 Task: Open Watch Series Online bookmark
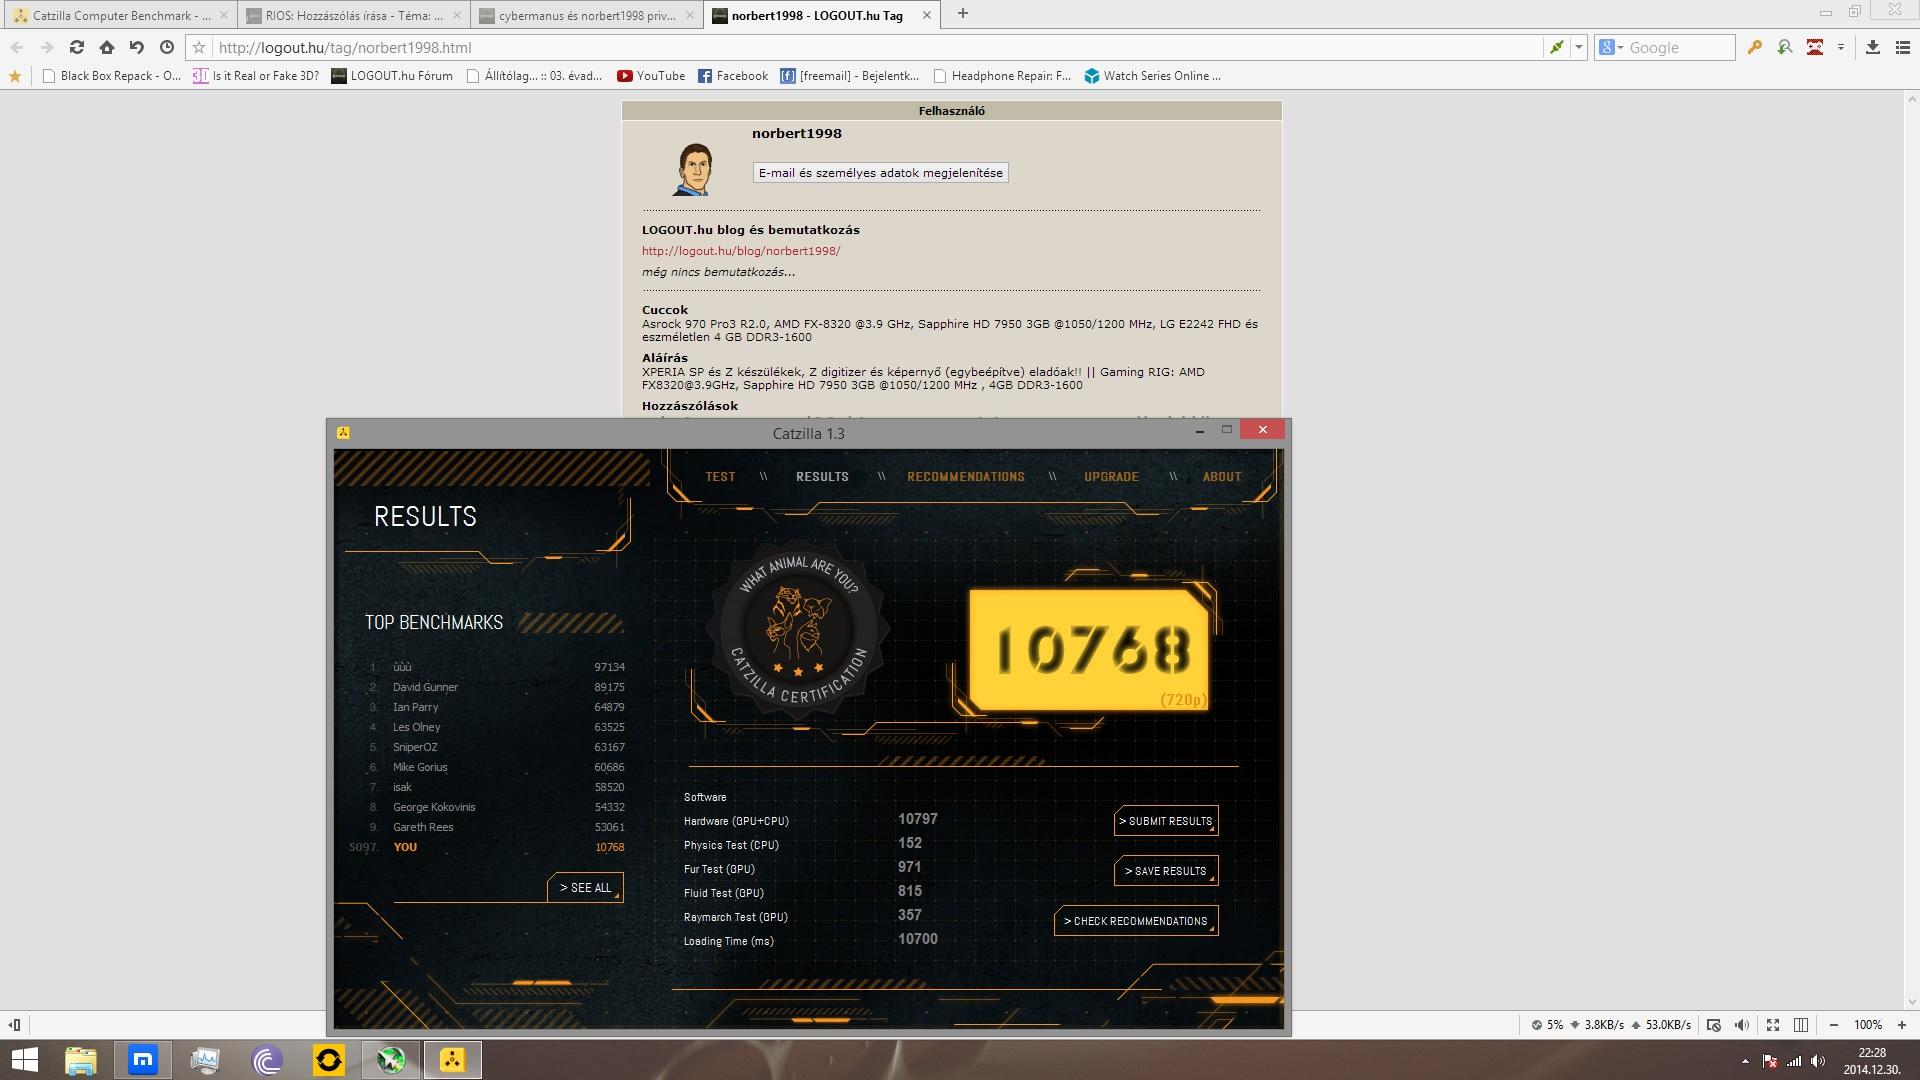(1152, 76)
